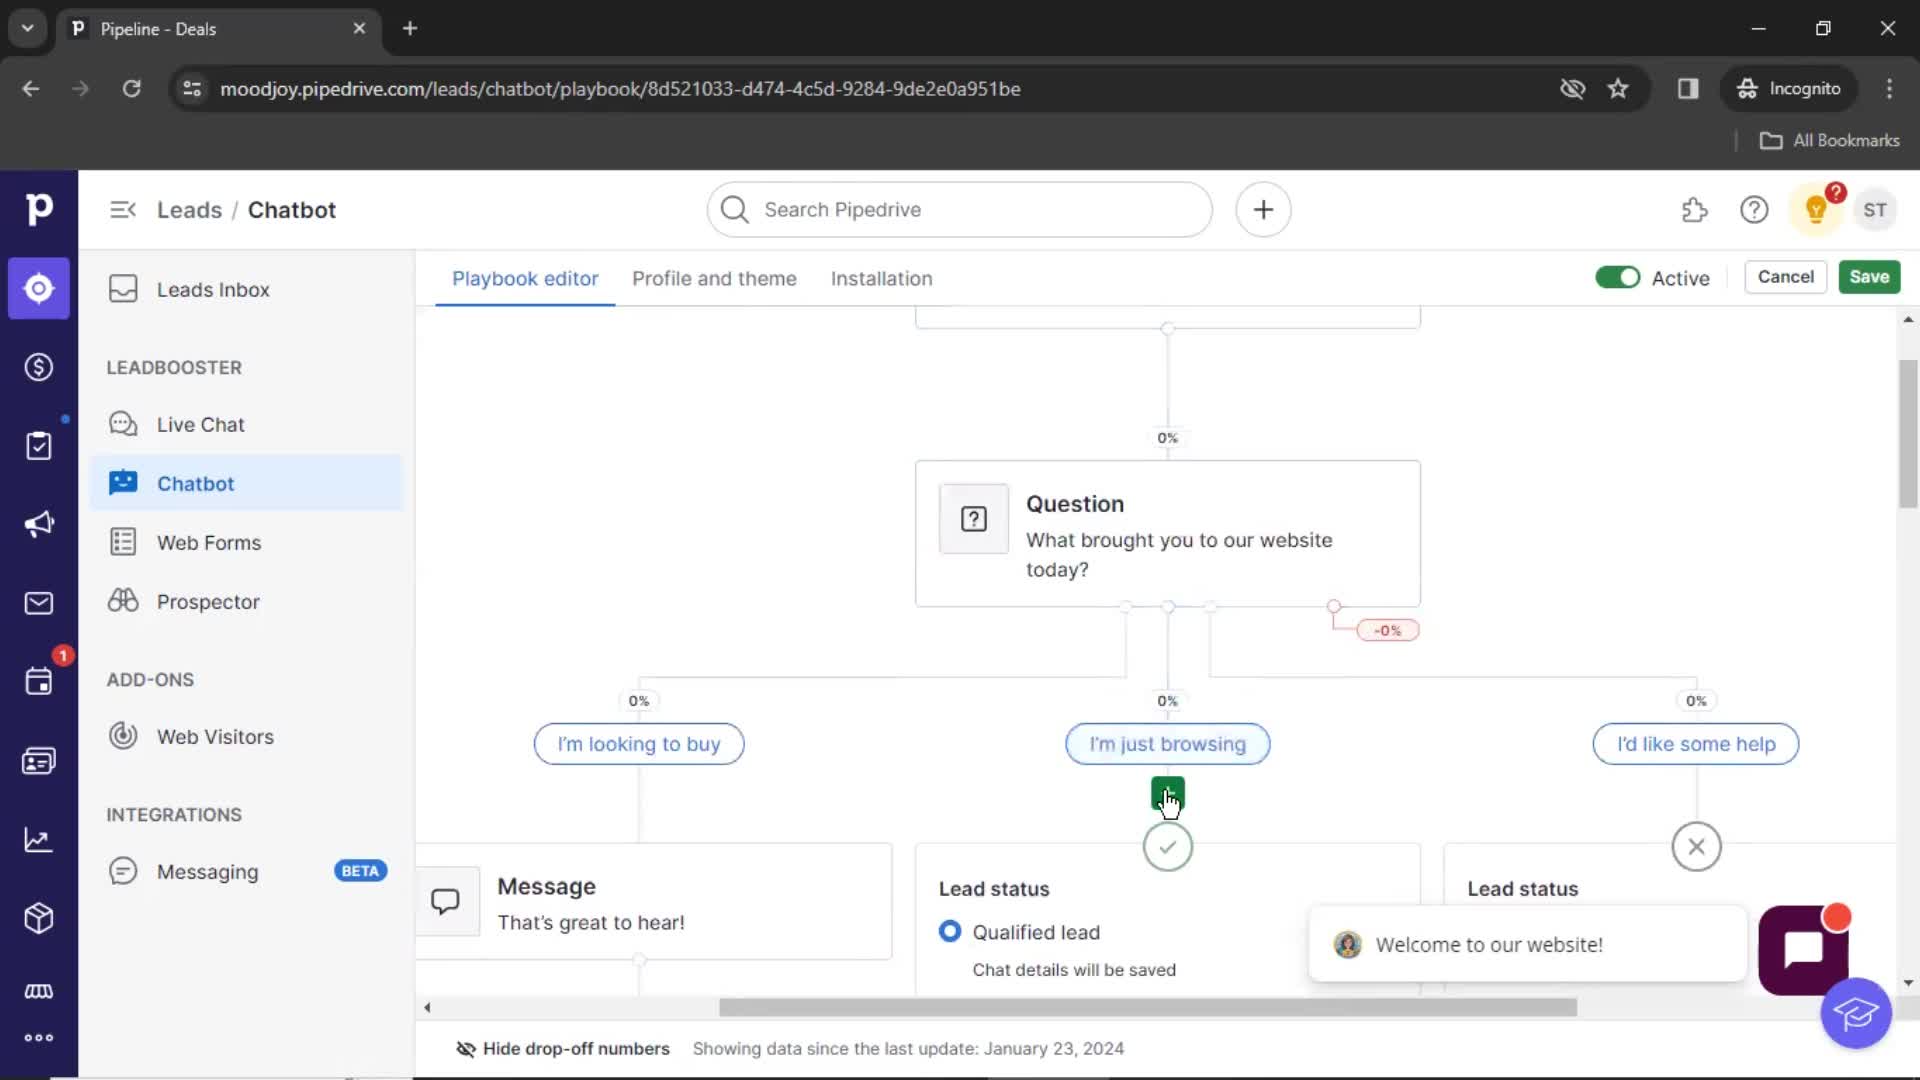This screenshot has width=1920, height=1080.
Task: Click the Search Pipedrive input field
Action: pos(960,208)
